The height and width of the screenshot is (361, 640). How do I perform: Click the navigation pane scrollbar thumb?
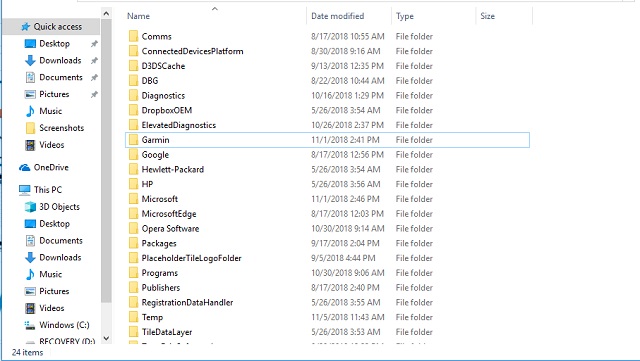click(x=106, y=161)
